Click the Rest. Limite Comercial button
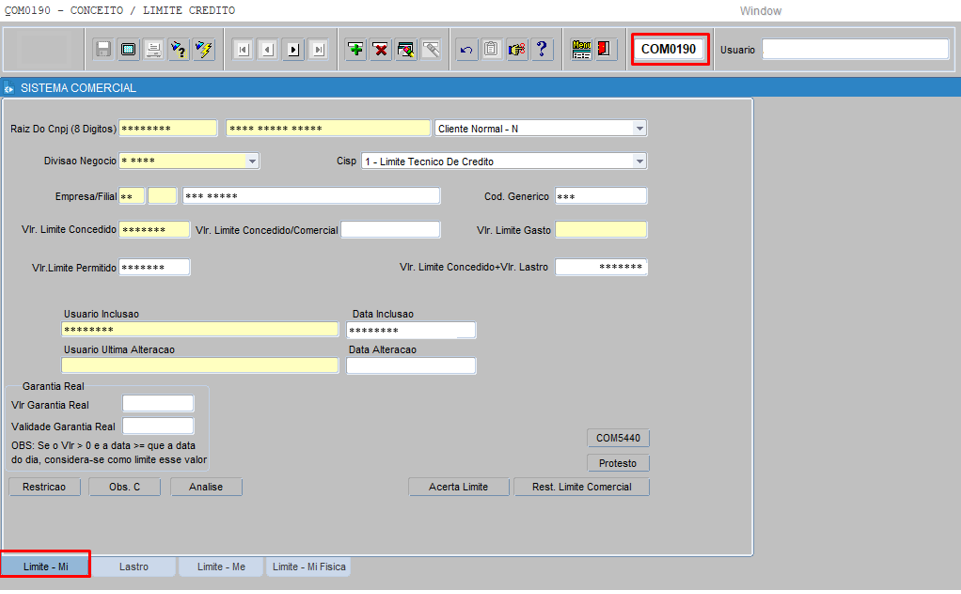 [581, 487]
